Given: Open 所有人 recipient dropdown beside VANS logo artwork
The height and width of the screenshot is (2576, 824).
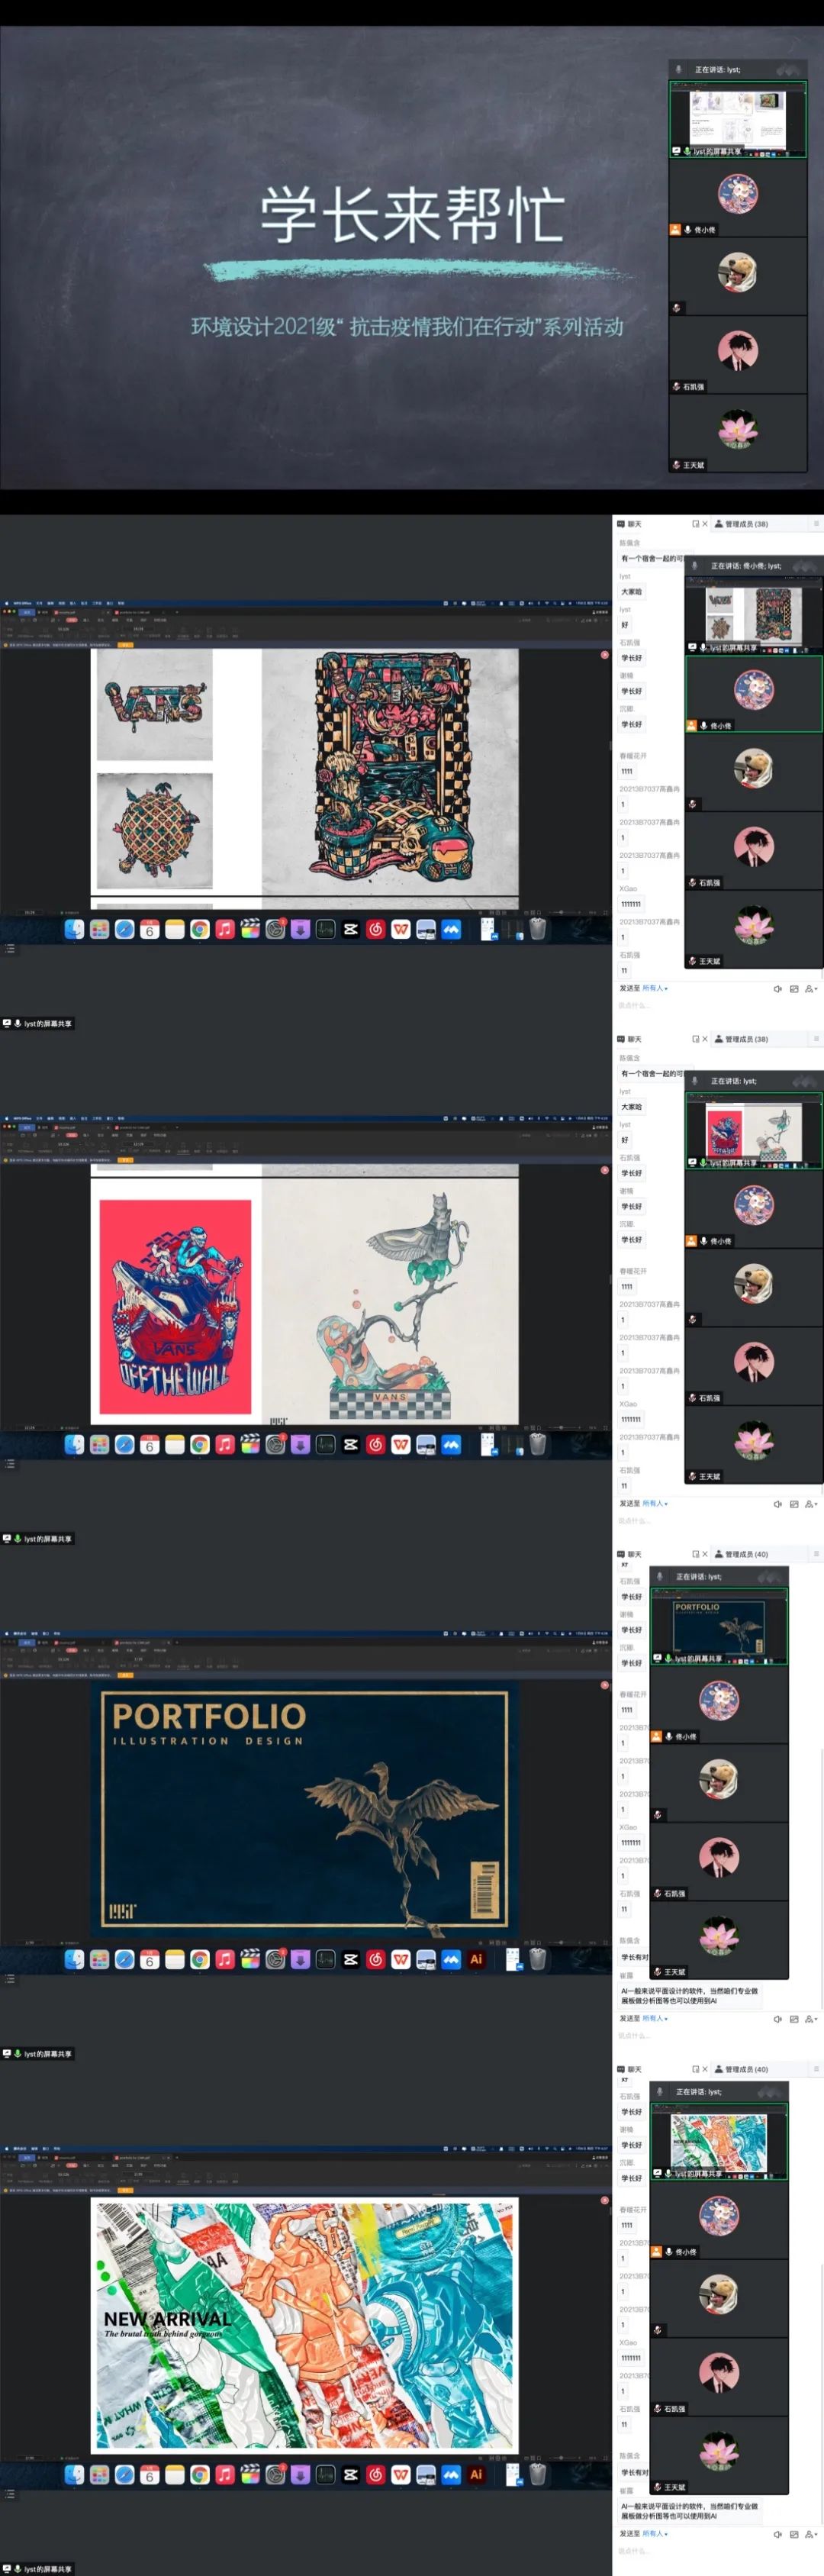Looking at the screenshot, I should [655, 988].
